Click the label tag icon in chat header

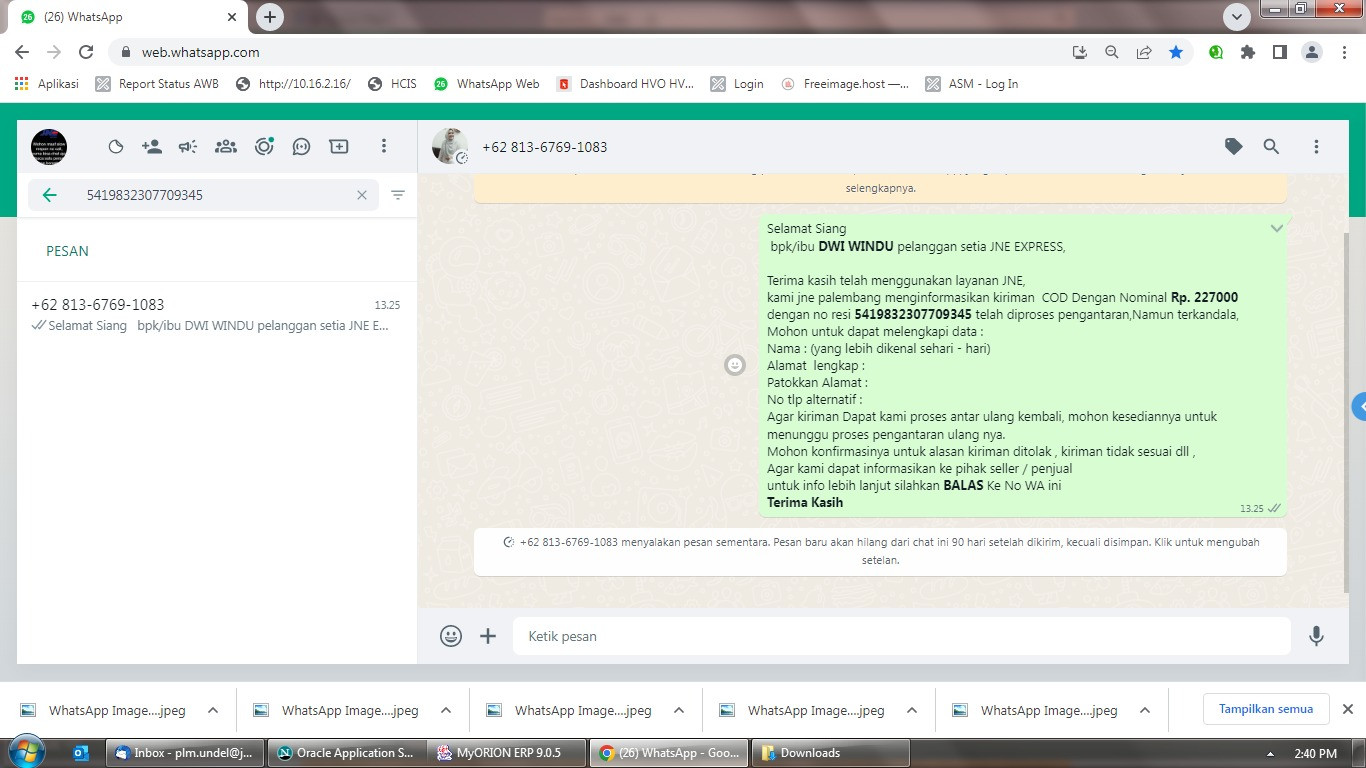coord(1234,147)
